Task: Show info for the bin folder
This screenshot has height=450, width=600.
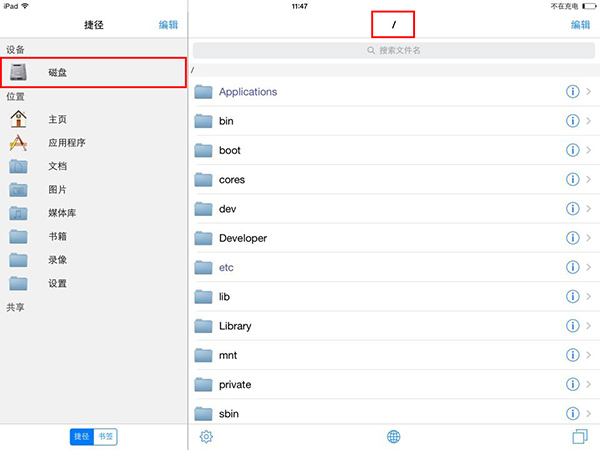Action: pos(572,121)
